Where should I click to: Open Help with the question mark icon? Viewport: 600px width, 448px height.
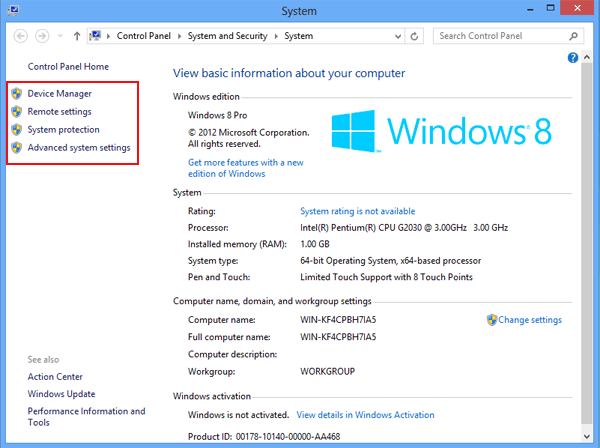click(x=573, y=58)
